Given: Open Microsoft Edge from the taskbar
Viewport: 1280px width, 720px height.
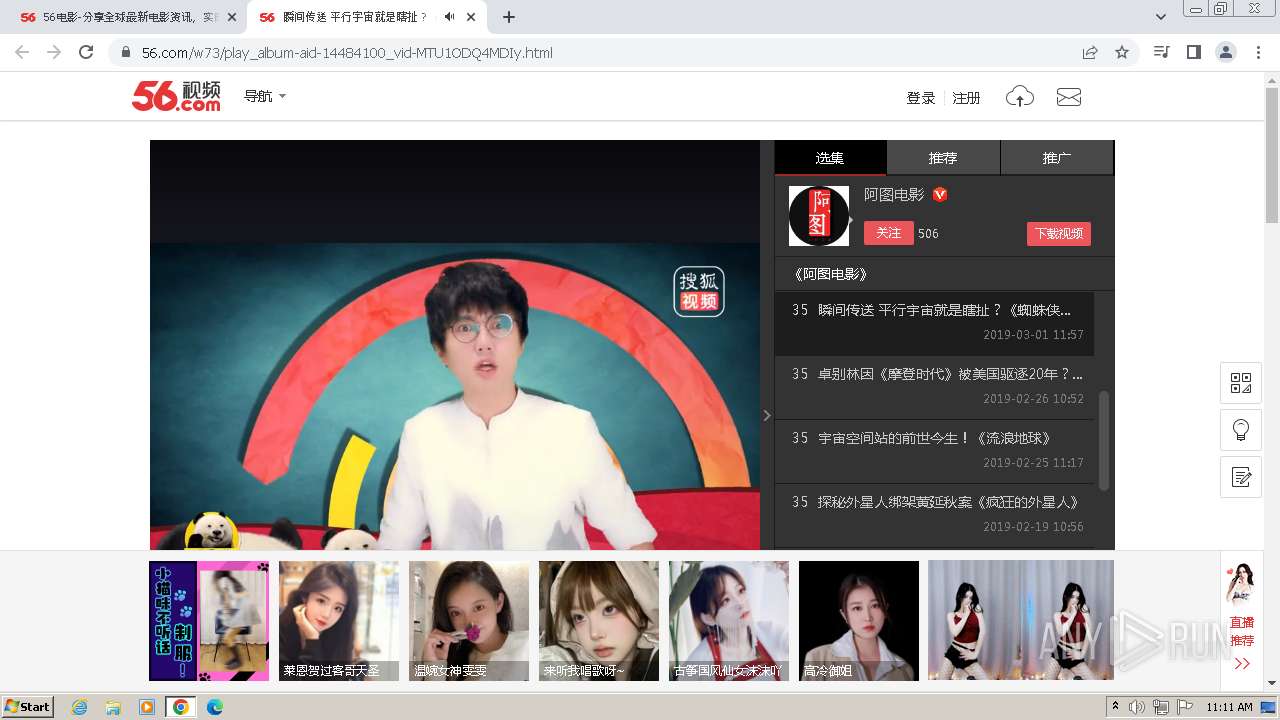Looking at the screenshot, I should pos(214,707).
